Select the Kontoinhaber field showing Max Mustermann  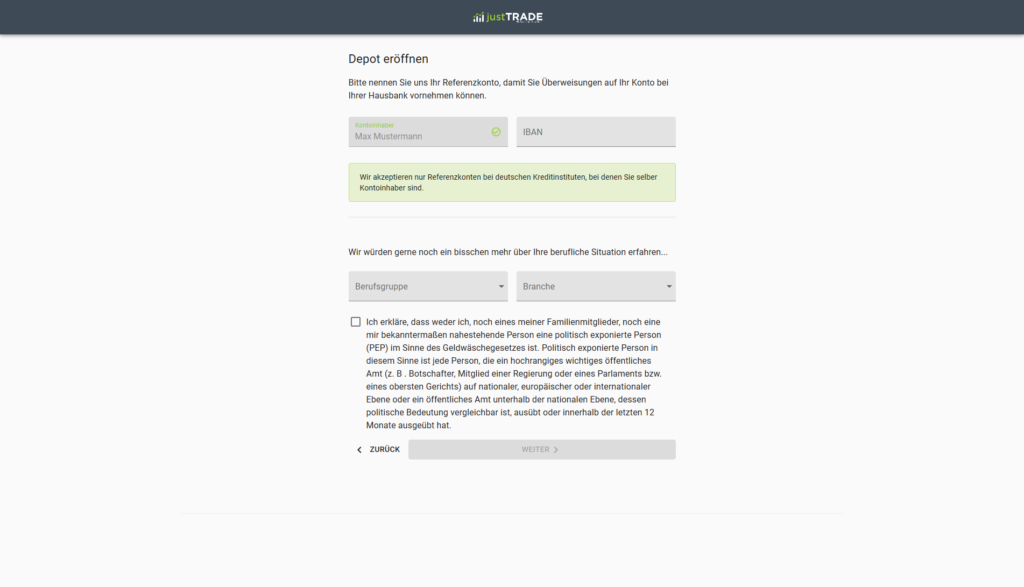(428, 132)
